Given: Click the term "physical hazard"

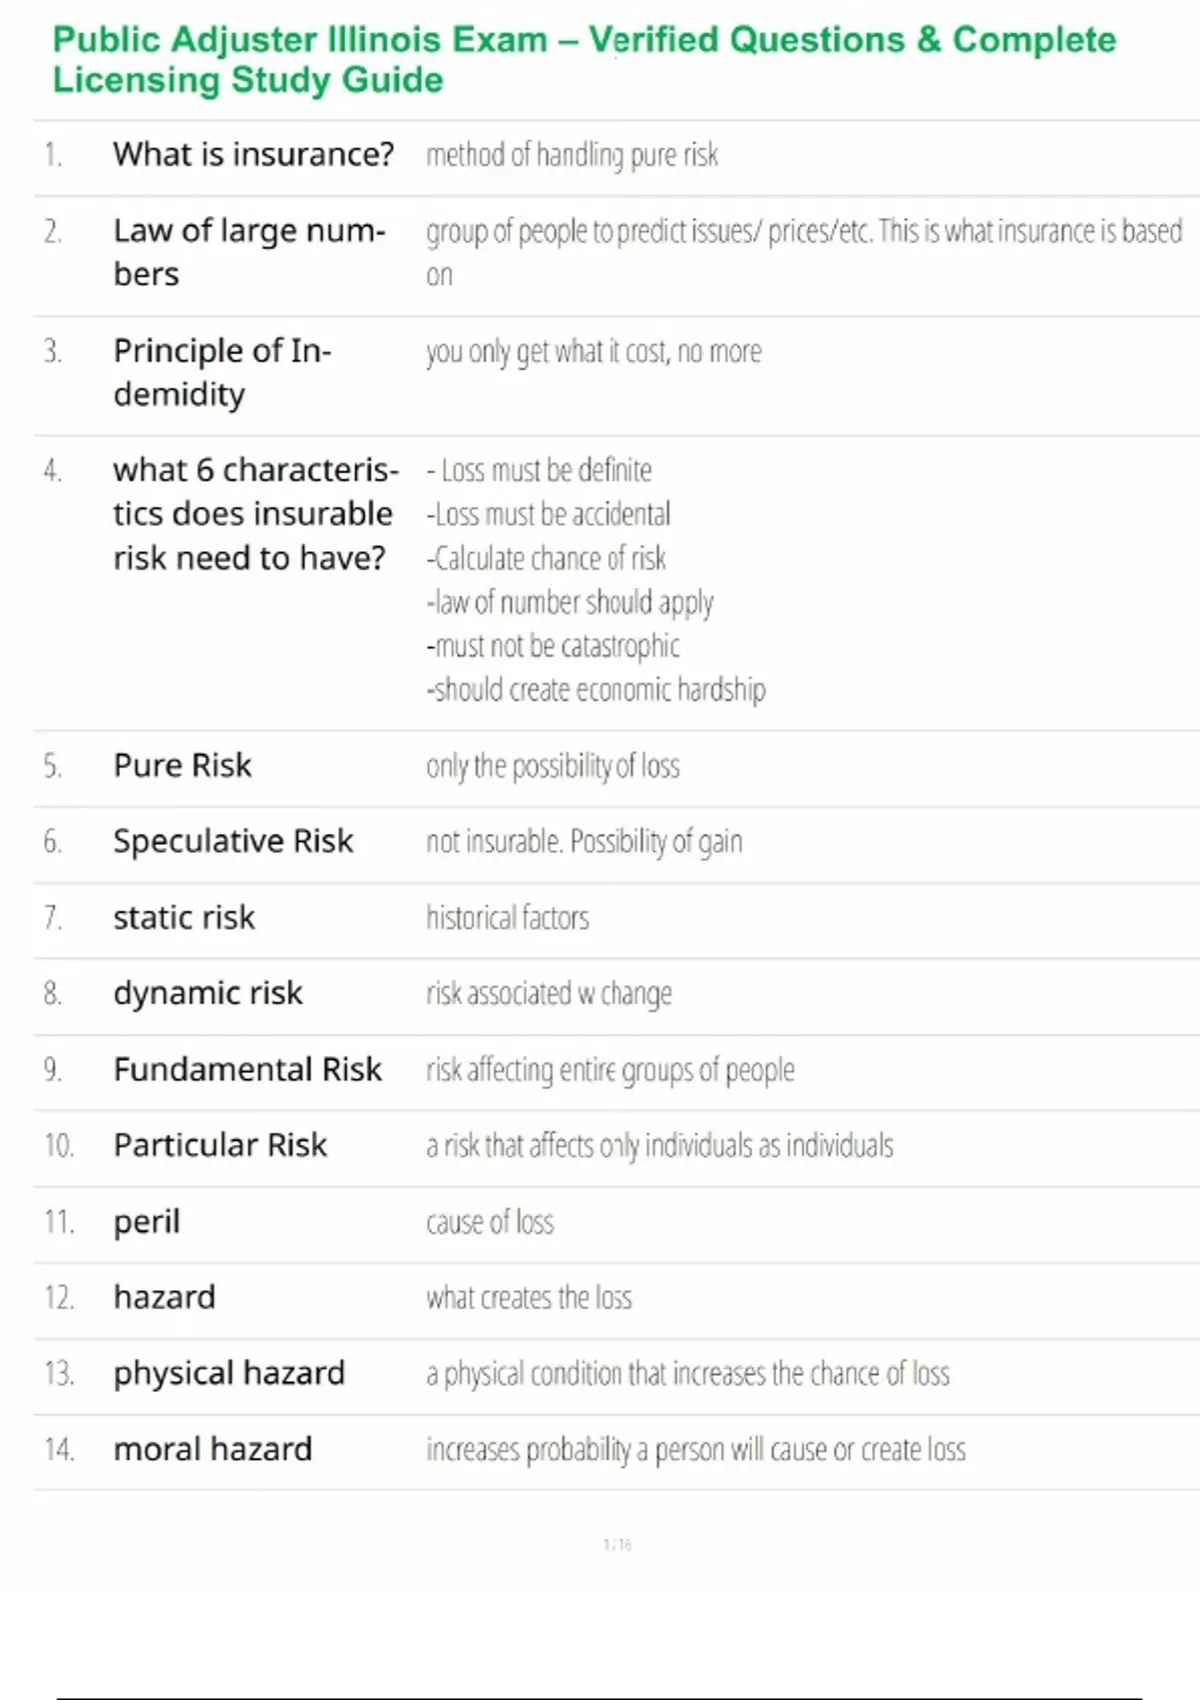Looking at the screenshot, I should click(229, 1374).
